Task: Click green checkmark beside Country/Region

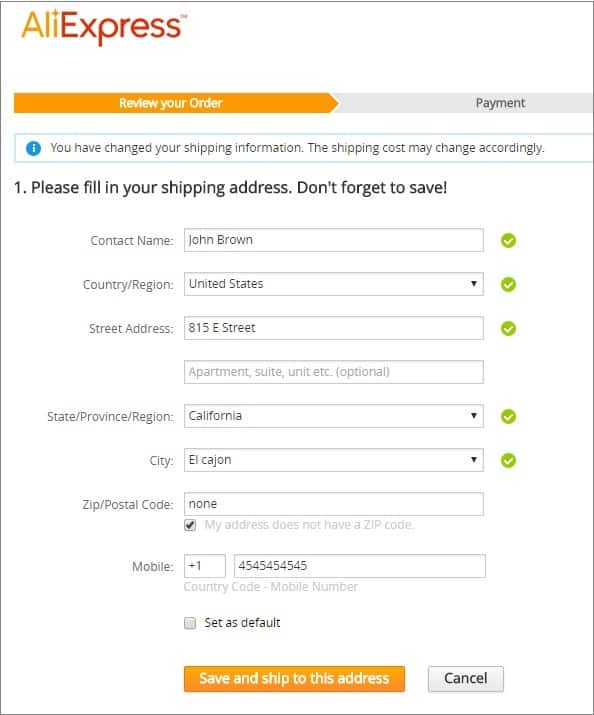Action: (508, 285)
